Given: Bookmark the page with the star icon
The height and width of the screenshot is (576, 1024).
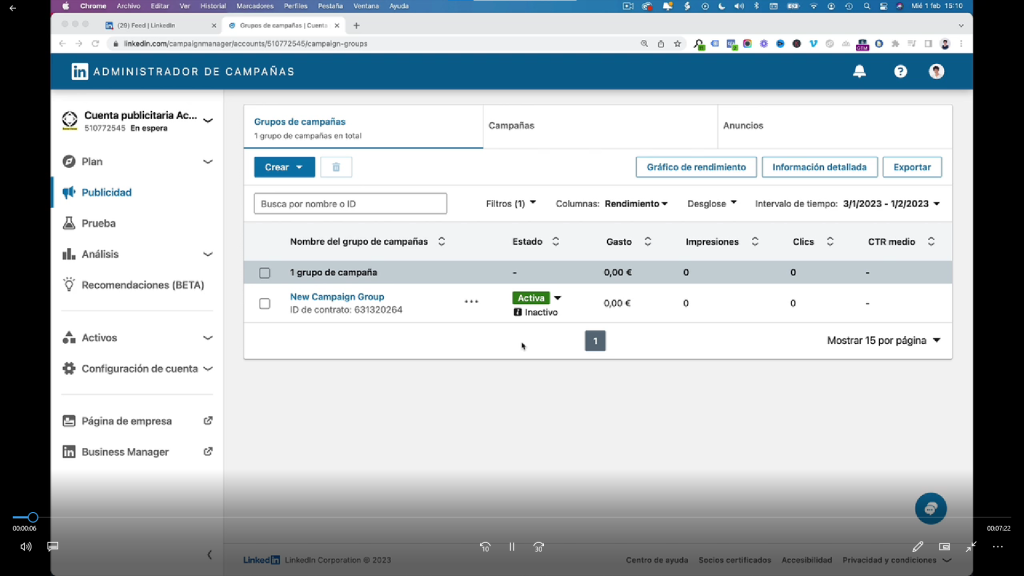Looking at the screenshot, I should pyautogui.click(x=677, y=44).
